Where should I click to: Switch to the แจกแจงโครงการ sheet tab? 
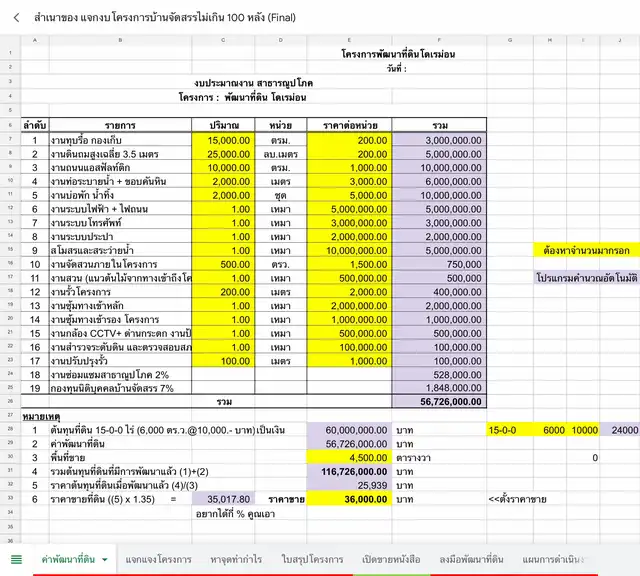[158, 559]
